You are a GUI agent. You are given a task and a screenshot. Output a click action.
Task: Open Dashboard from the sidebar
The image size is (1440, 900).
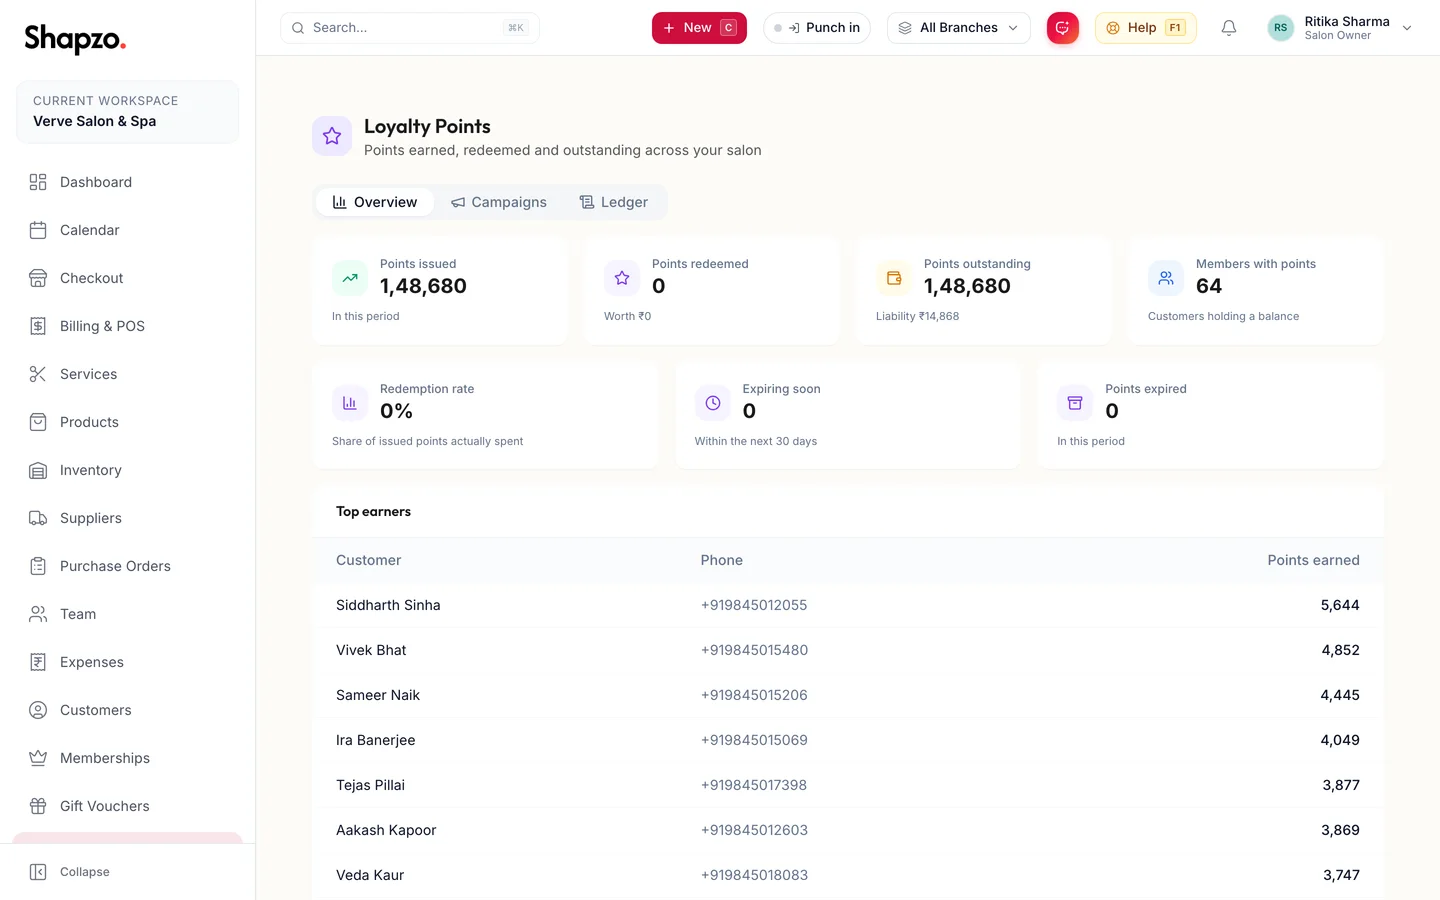(x=127, y=182)
